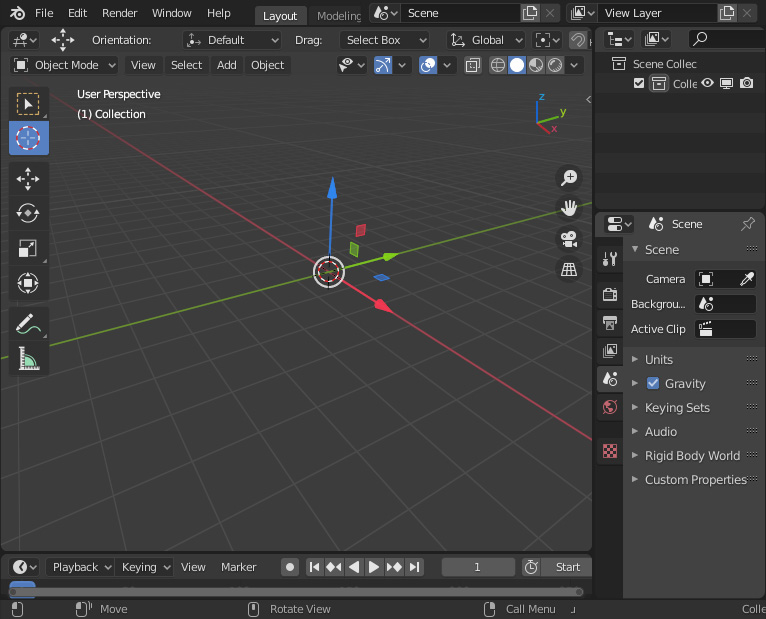This screenshot has width=766, height=619.
Task: Toggle auto keying record button
Action: [x=290, y=567]
